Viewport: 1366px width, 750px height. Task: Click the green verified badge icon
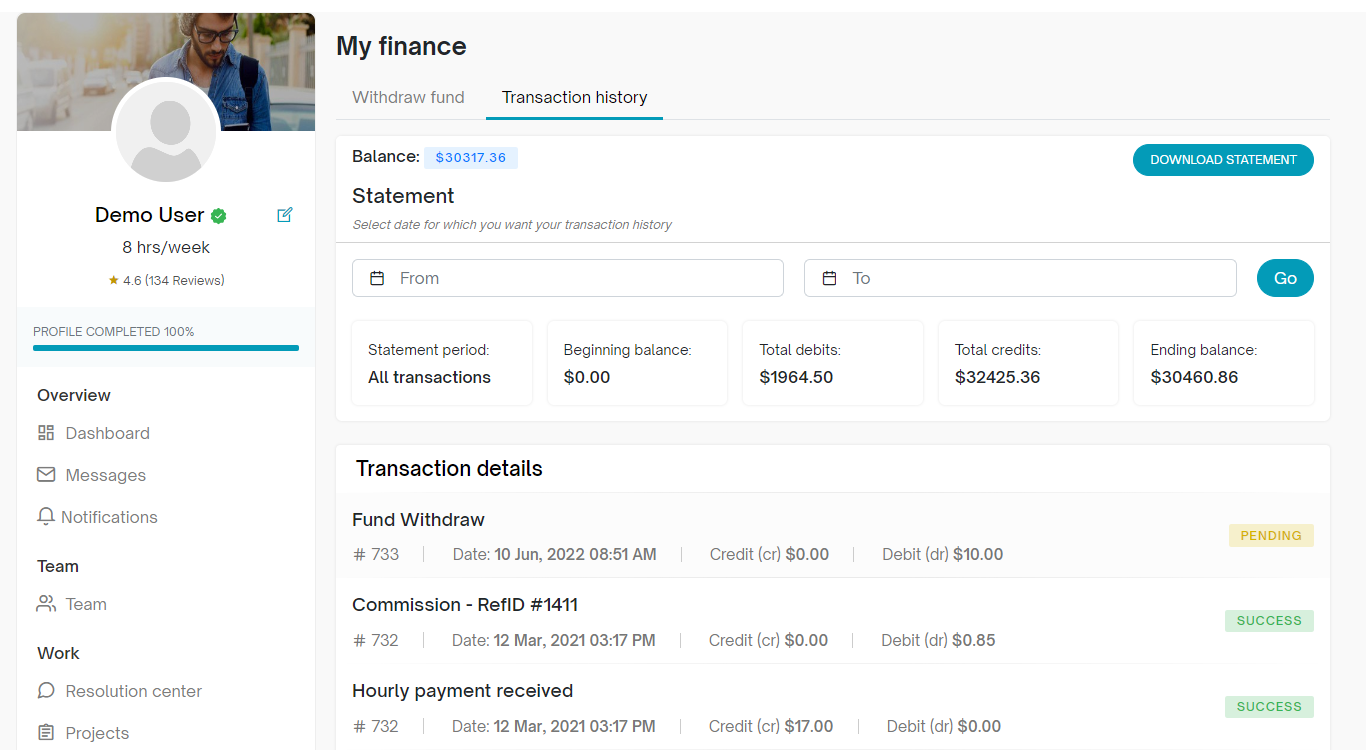[219, 216]
